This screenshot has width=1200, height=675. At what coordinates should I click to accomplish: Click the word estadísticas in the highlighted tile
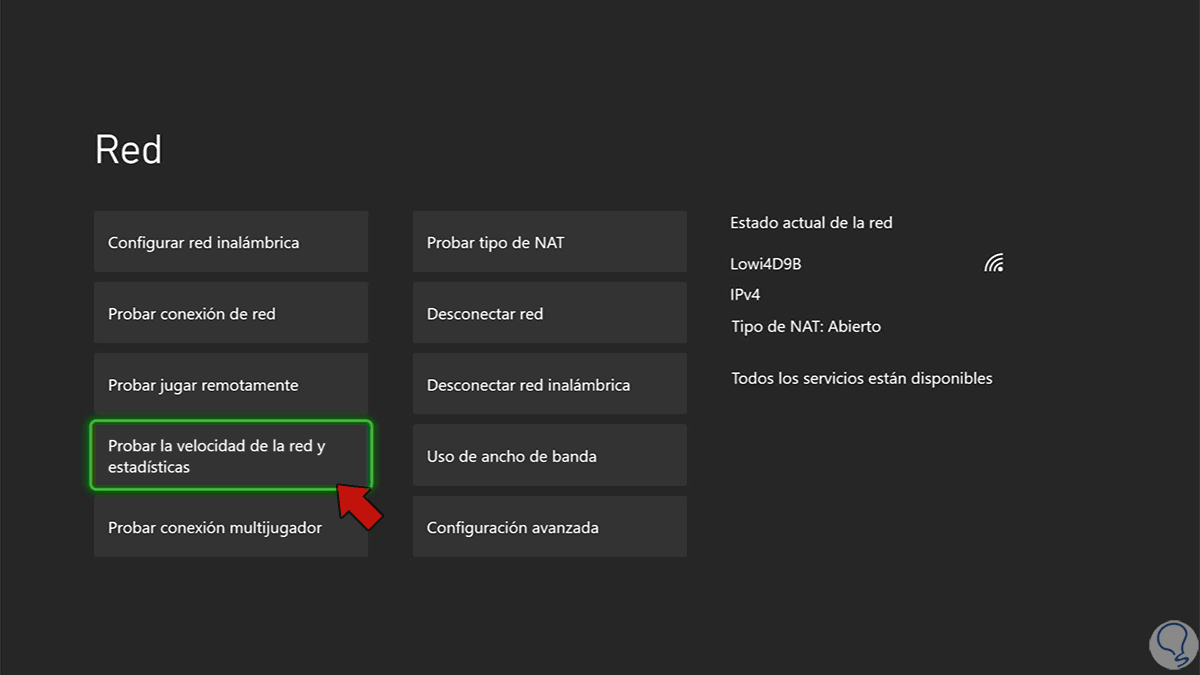click(x=149, y=467)
